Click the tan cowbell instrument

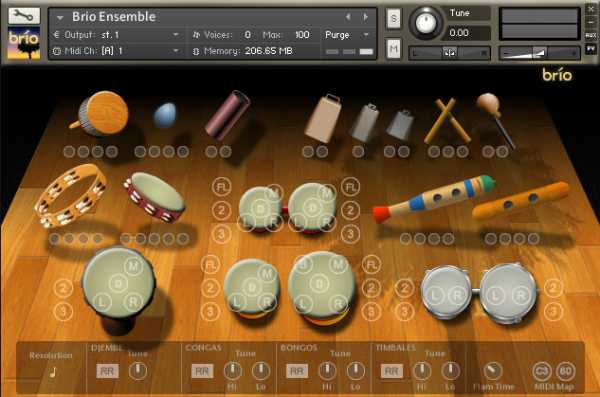point(324,118)
